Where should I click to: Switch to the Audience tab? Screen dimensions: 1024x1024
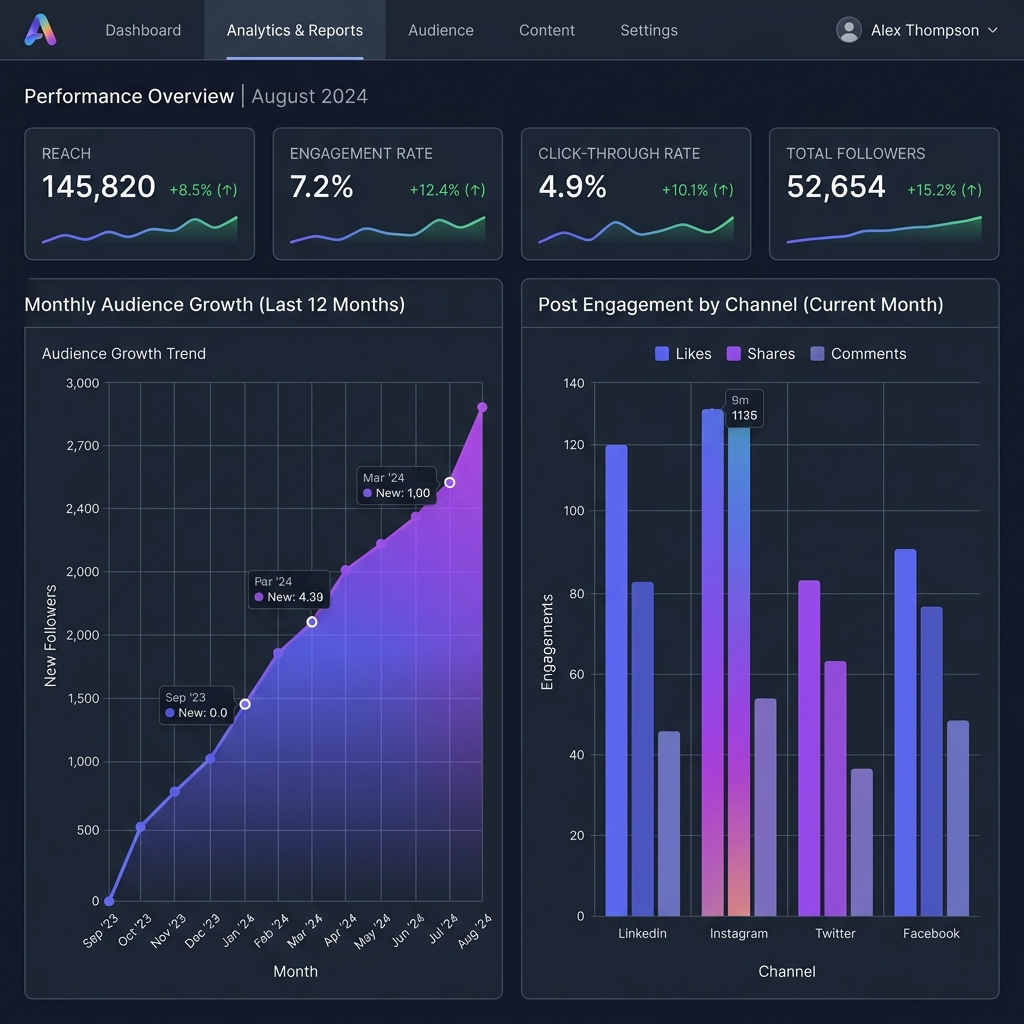tap(441, 30)
